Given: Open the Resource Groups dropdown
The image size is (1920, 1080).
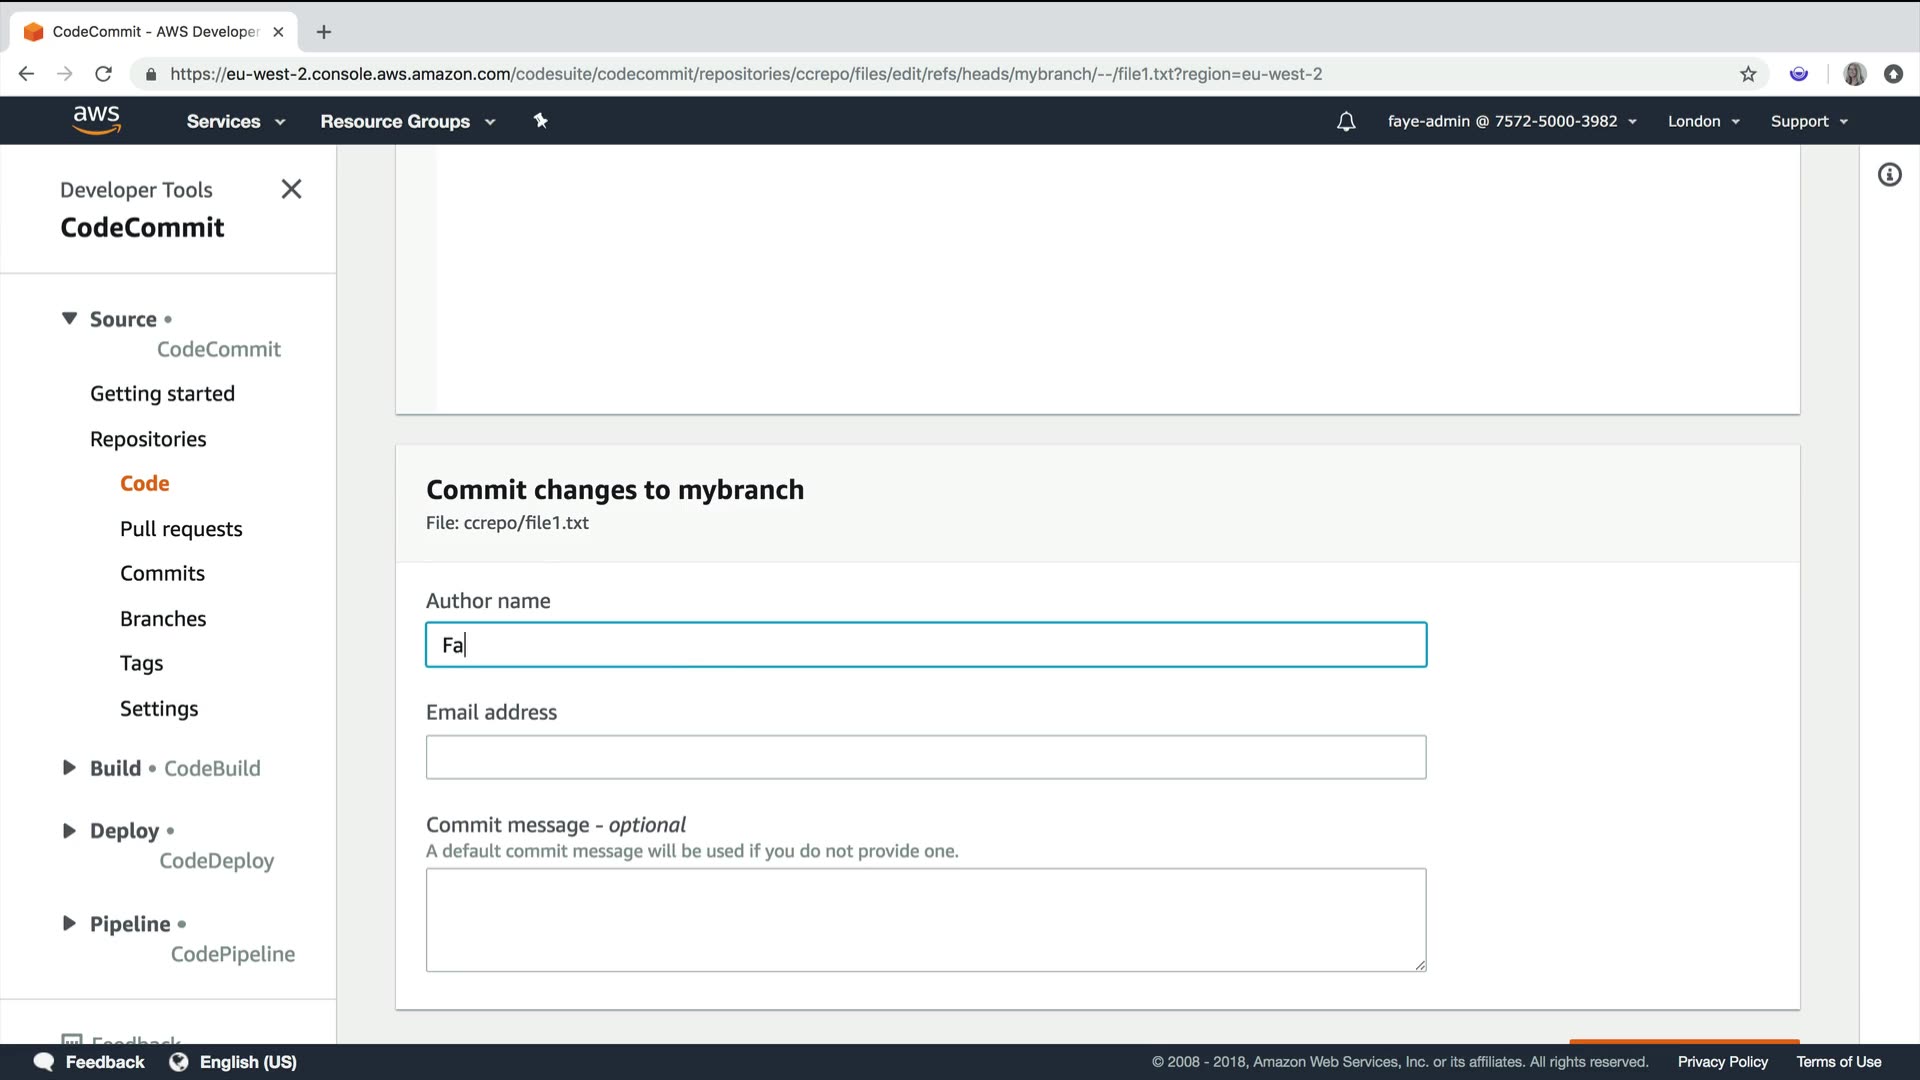Looking at the screenshot, I should [x=407, y=121].
